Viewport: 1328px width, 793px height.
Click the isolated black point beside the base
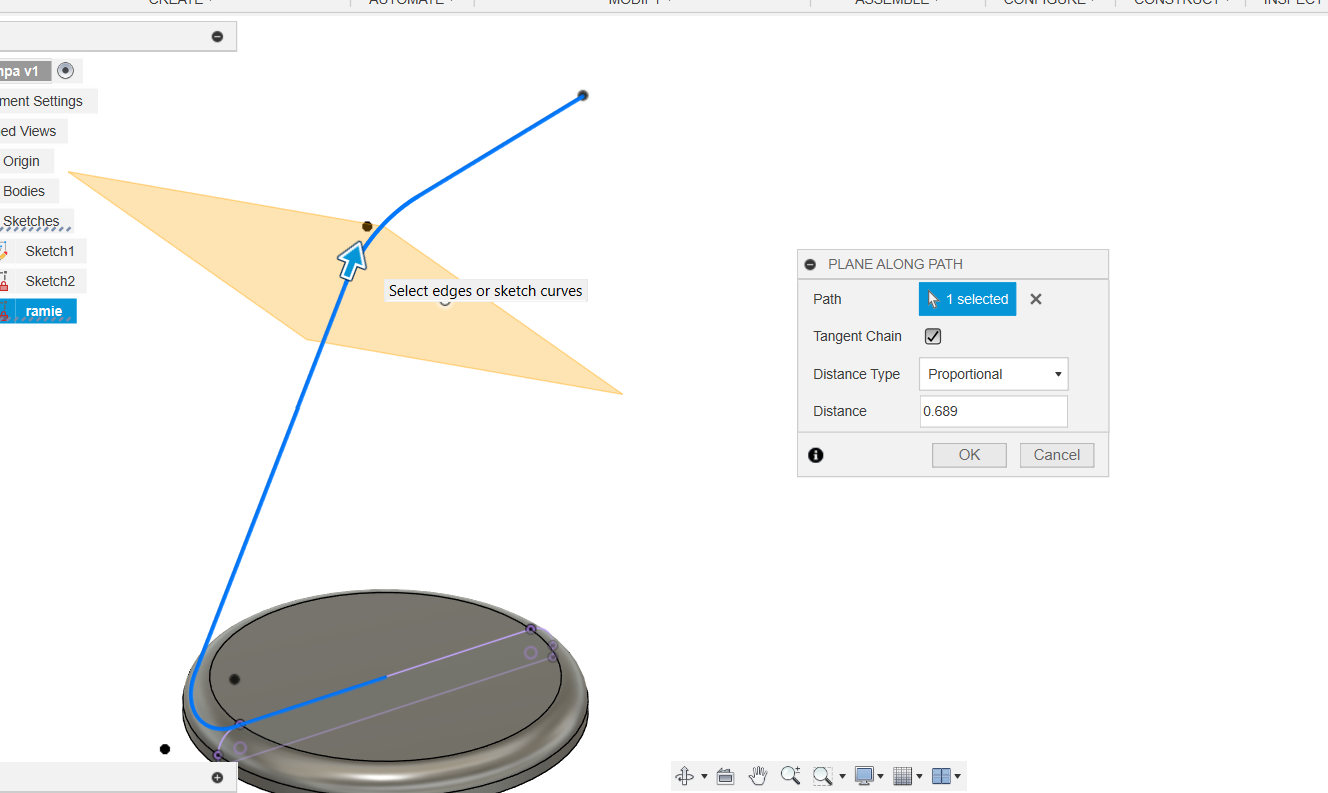coord(165,749)
